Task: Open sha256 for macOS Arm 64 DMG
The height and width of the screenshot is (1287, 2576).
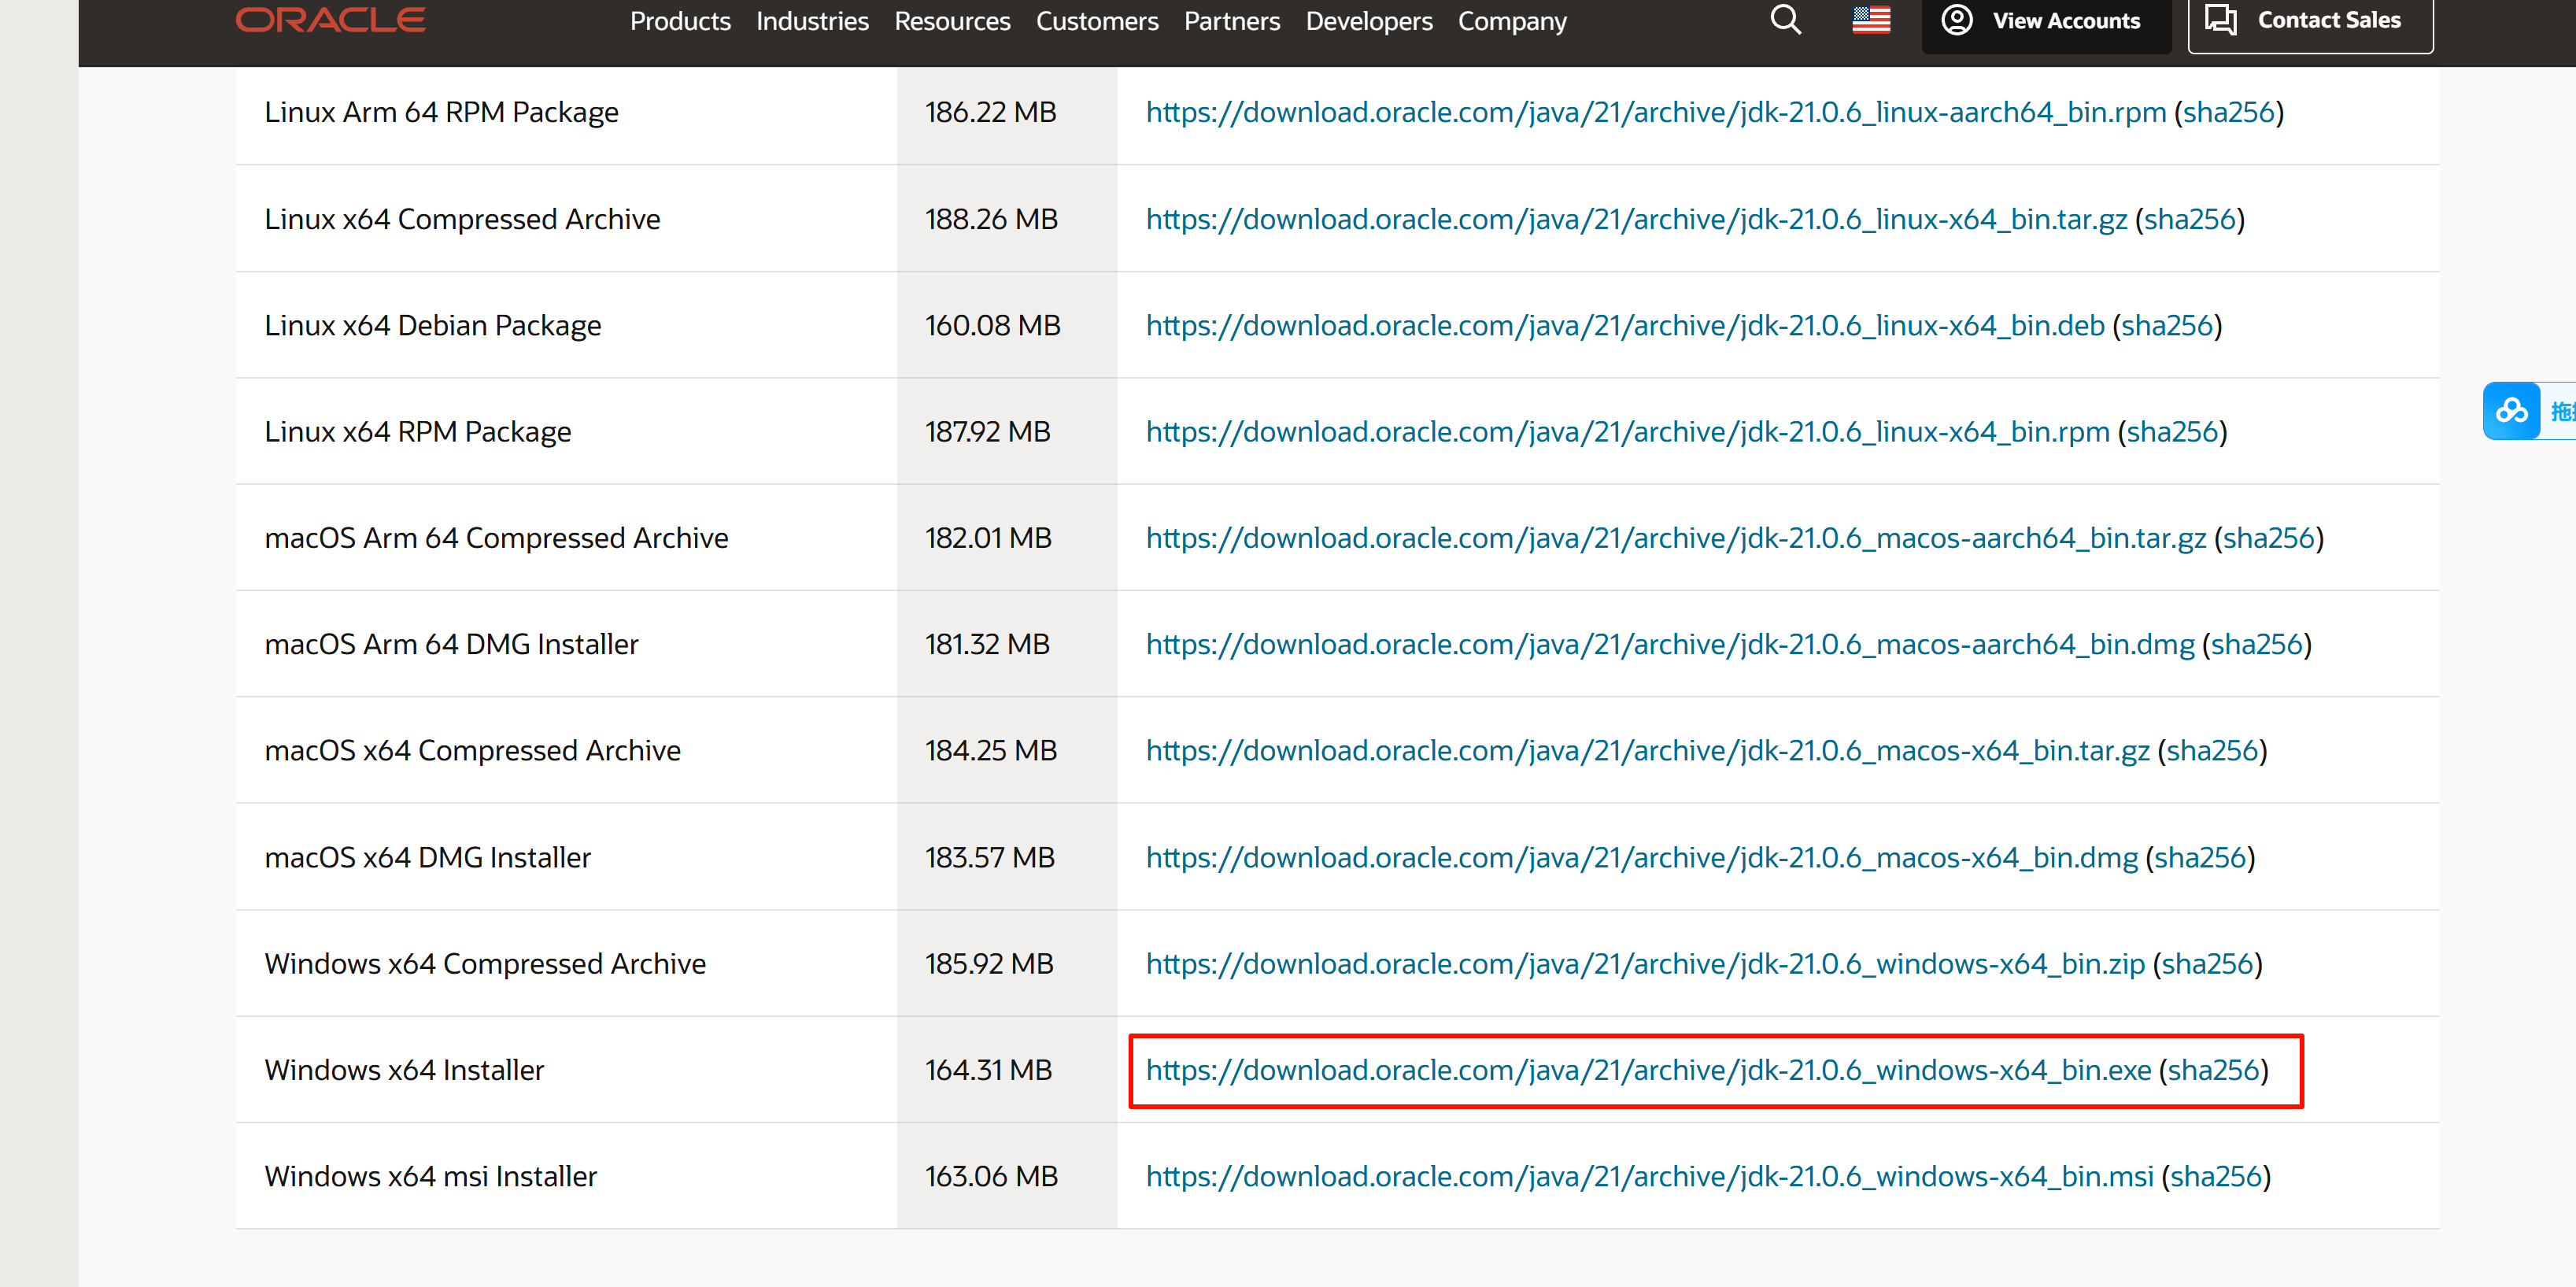Action: tap(2257, 644)
